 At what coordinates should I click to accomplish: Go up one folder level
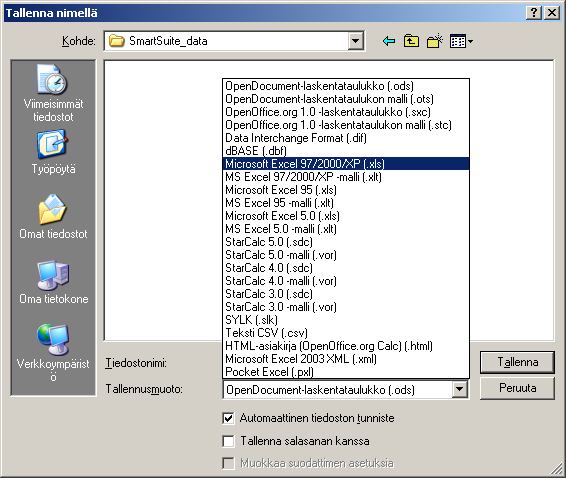(412, 41)
